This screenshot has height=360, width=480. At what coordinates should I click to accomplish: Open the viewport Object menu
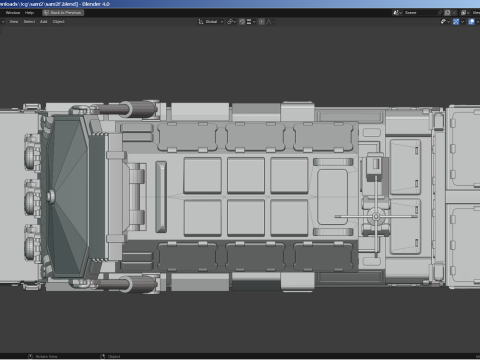pos(59,22)
